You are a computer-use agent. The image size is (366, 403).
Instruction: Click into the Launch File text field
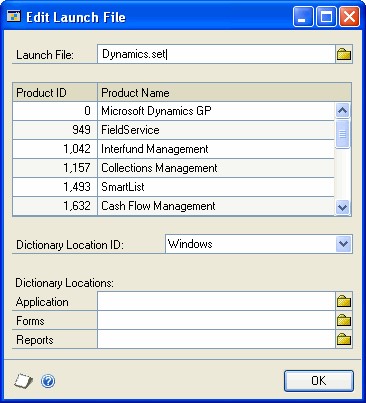(x=216, y=54)
